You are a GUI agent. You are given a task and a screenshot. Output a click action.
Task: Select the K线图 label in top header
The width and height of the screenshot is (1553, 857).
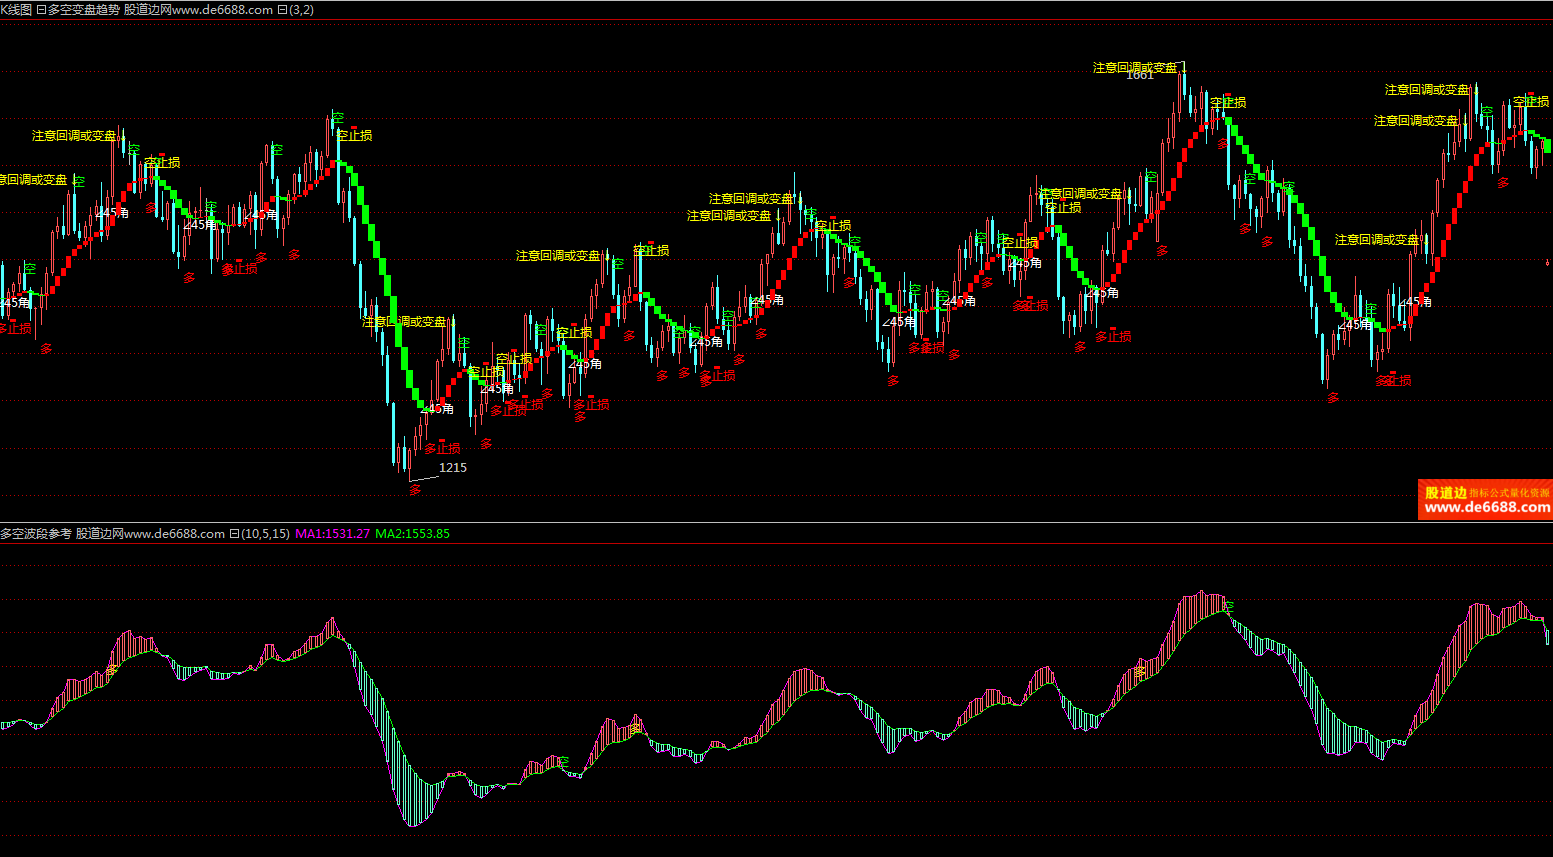point(15,10)
